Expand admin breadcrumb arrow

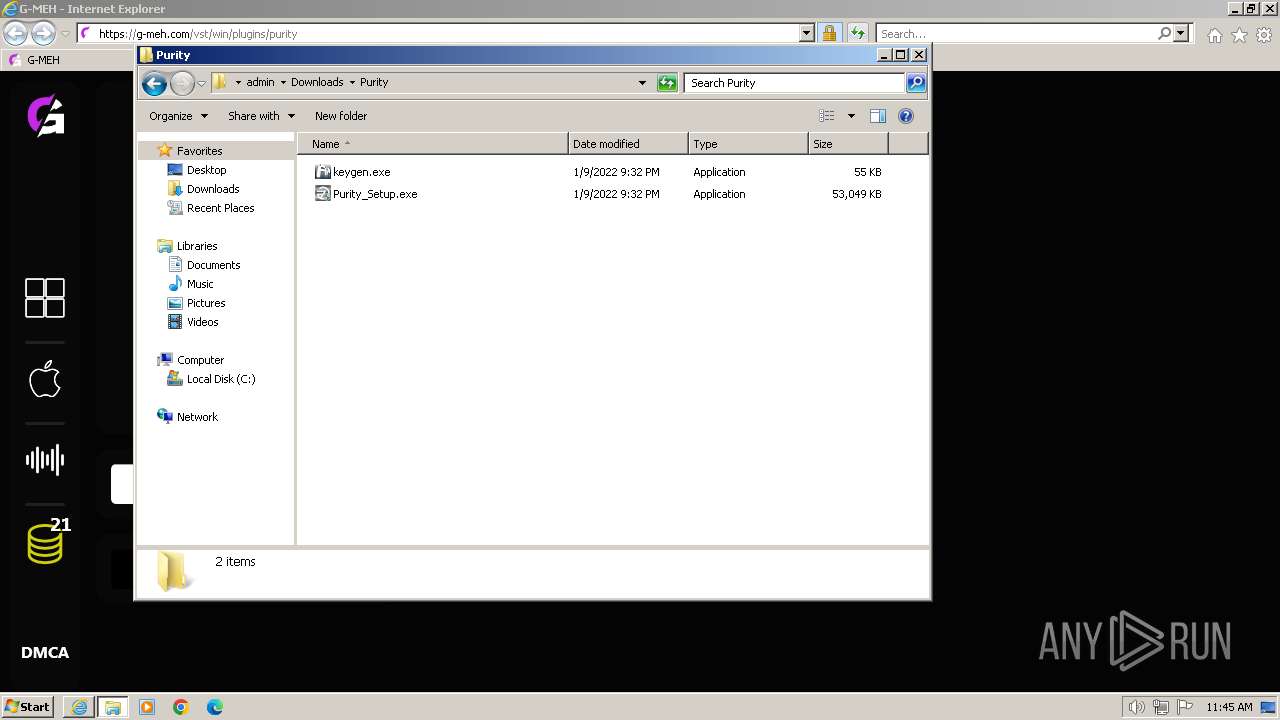(283, 83)
